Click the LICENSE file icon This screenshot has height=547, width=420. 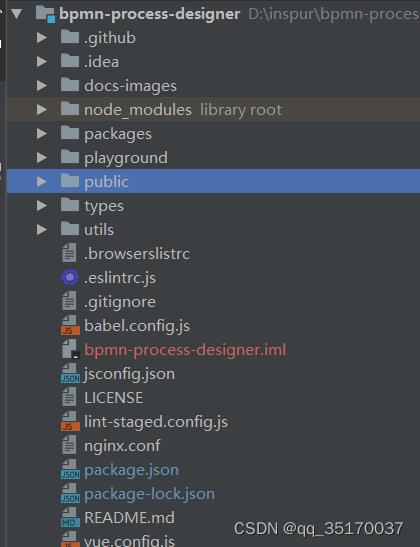coord(69,397)
